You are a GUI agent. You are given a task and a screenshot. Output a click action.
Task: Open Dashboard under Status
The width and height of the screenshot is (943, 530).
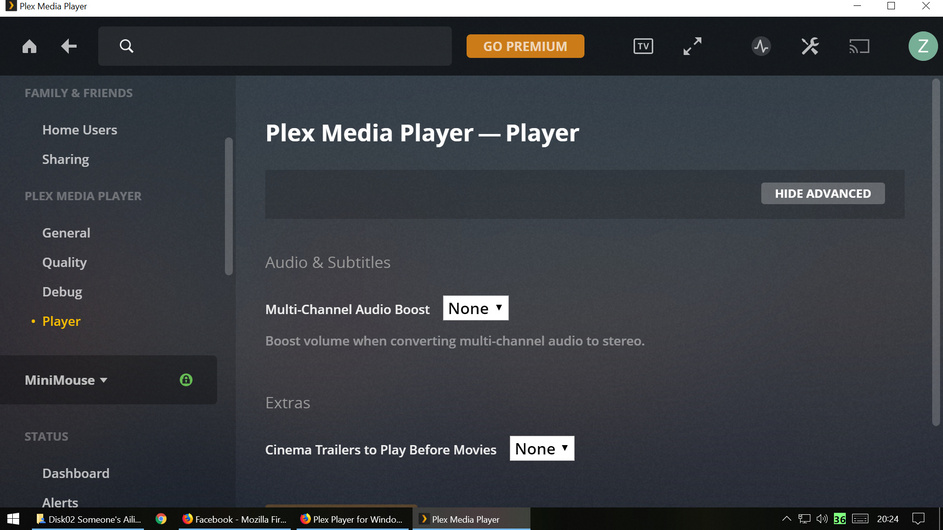76,473
